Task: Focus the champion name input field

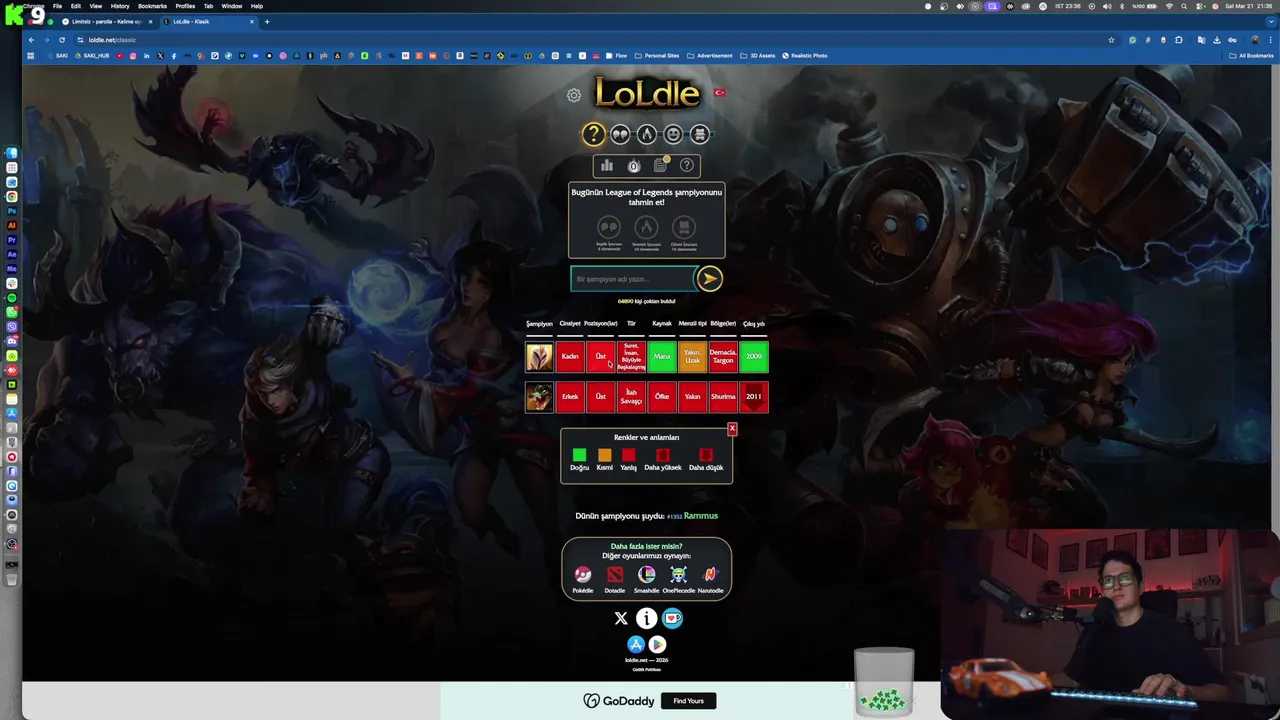Action: [x=632, y=279]
